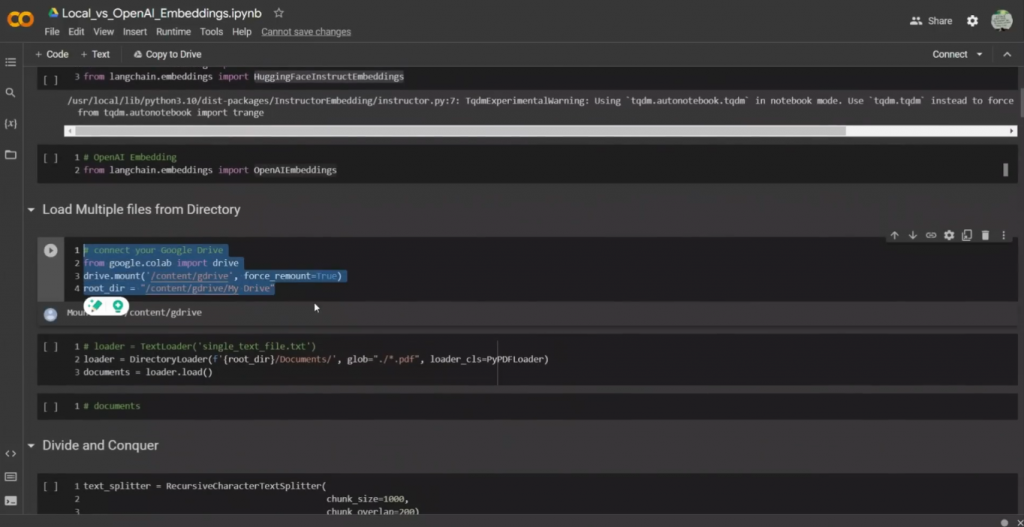Open the Tools menu
This screenshot has width=1024, height=527.
[212, 31]
